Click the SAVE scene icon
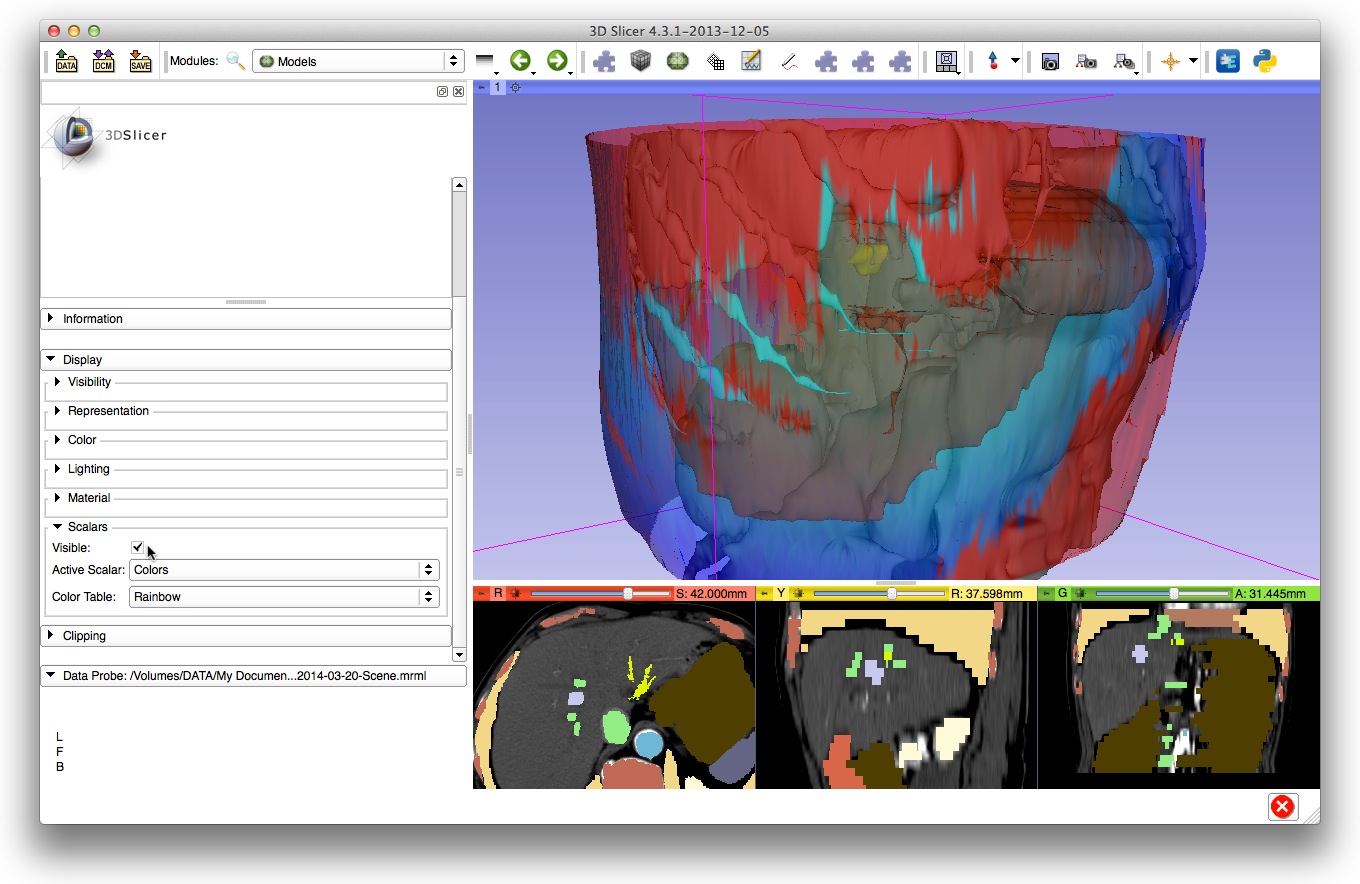The width and height of the screenshot is (1360, 884). coord(140,62)
